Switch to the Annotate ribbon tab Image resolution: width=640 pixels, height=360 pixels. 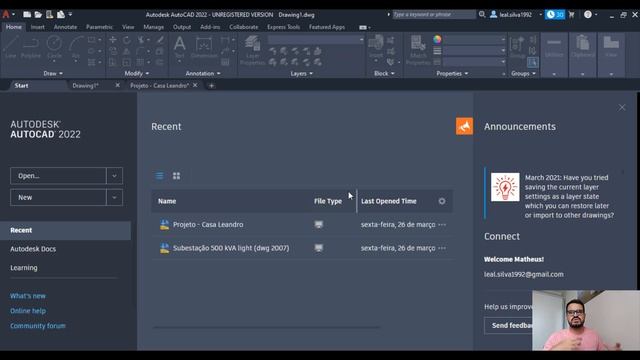point(65,27)
